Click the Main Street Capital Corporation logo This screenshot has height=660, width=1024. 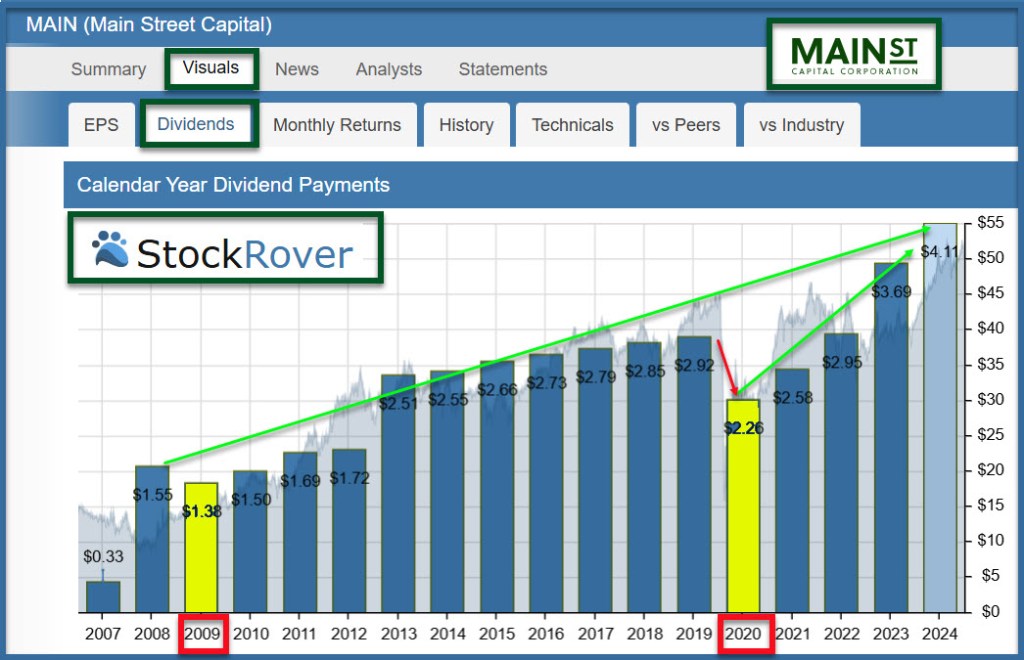[x=853, y=54]
